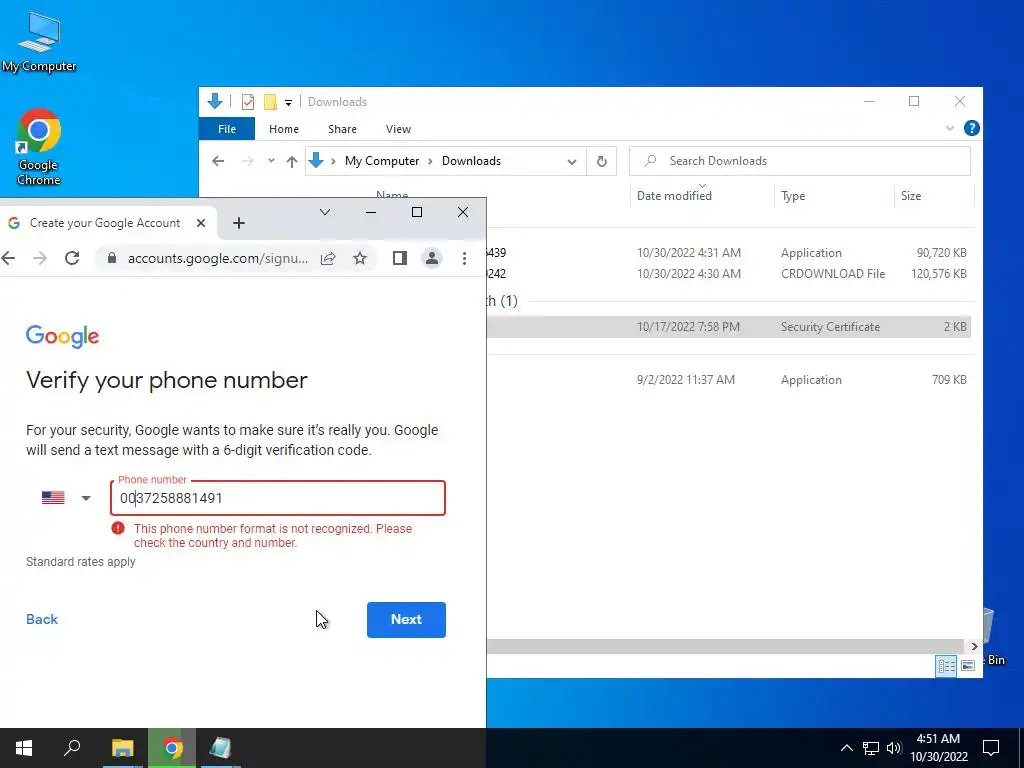Select the Security Certificate file row
This screenshot has width=1024, height=768.
click(x=728, y=327)
